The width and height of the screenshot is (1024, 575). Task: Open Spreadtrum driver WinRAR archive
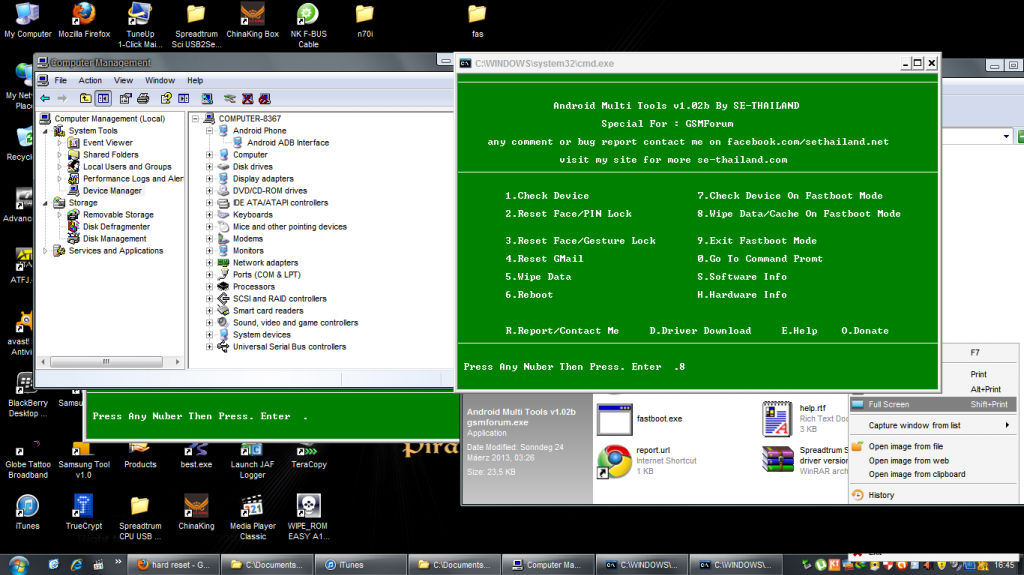[x=805, y=460]
